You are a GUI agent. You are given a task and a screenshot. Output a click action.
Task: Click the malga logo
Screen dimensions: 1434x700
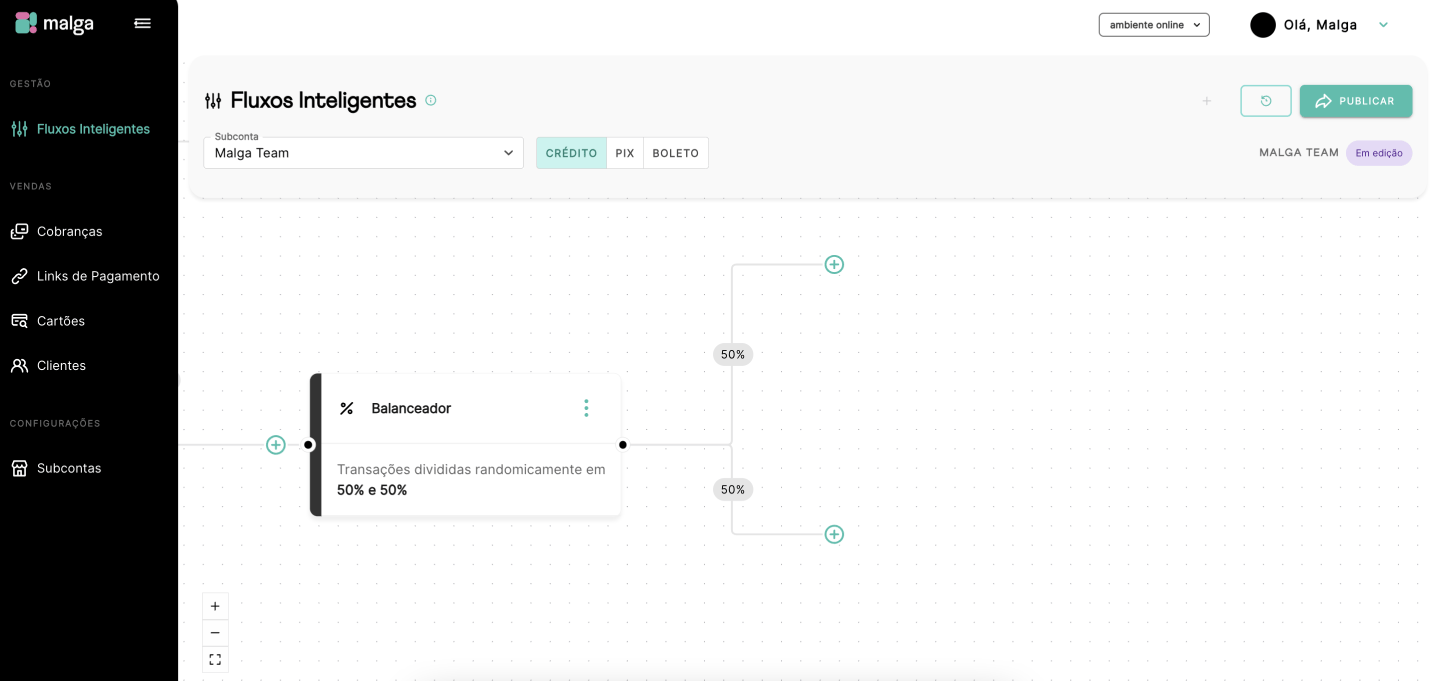(54, 23)
